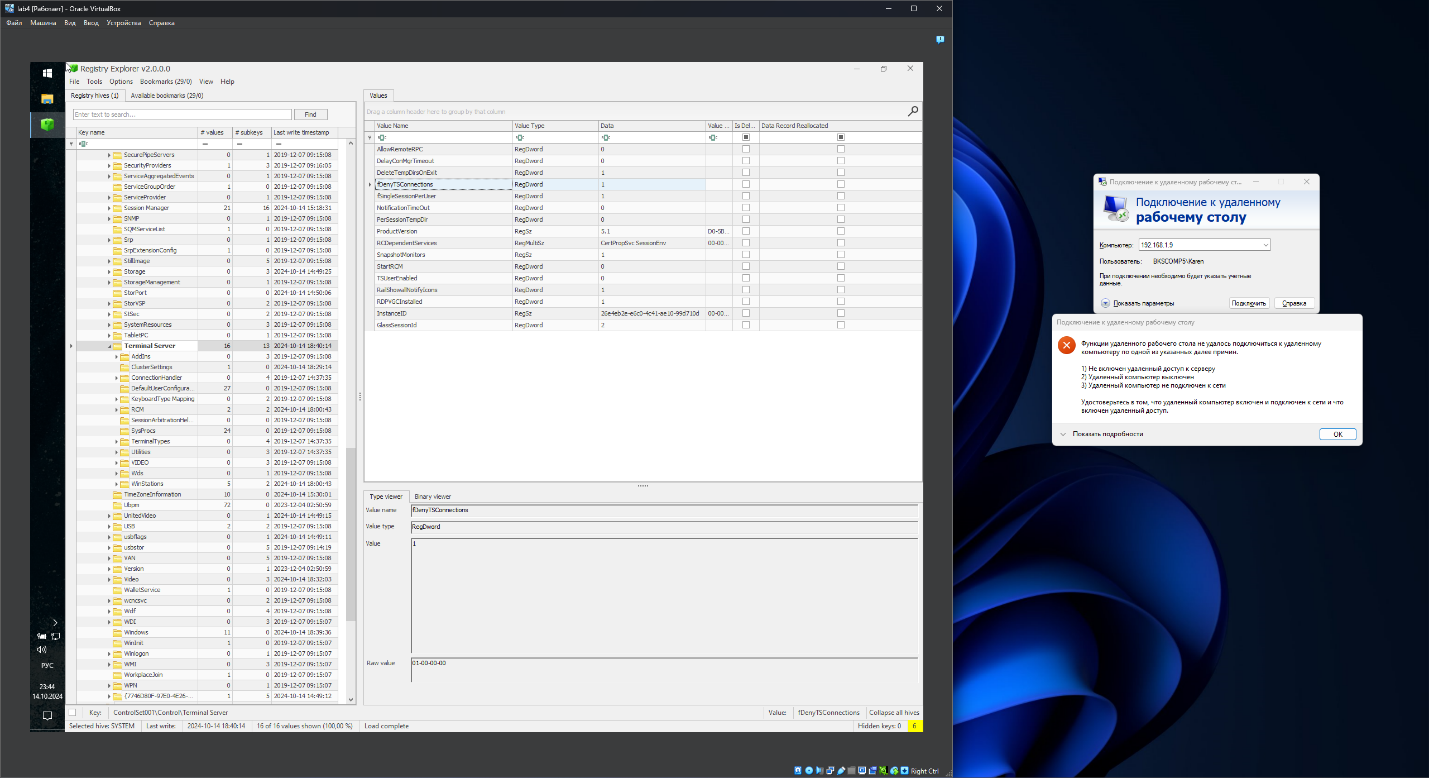
Task: Click the РУС language indicator
Action: (x=47, y=665)
